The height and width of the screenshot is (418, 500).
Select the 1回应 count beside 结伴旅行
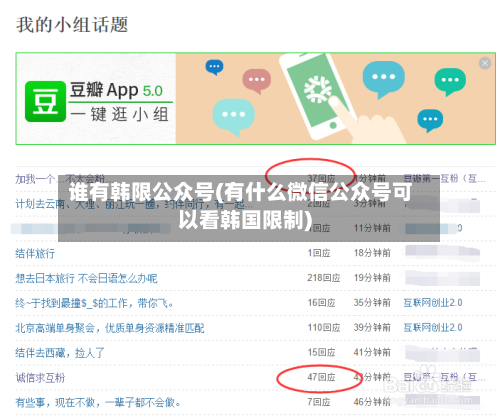[x=319, y=253]
